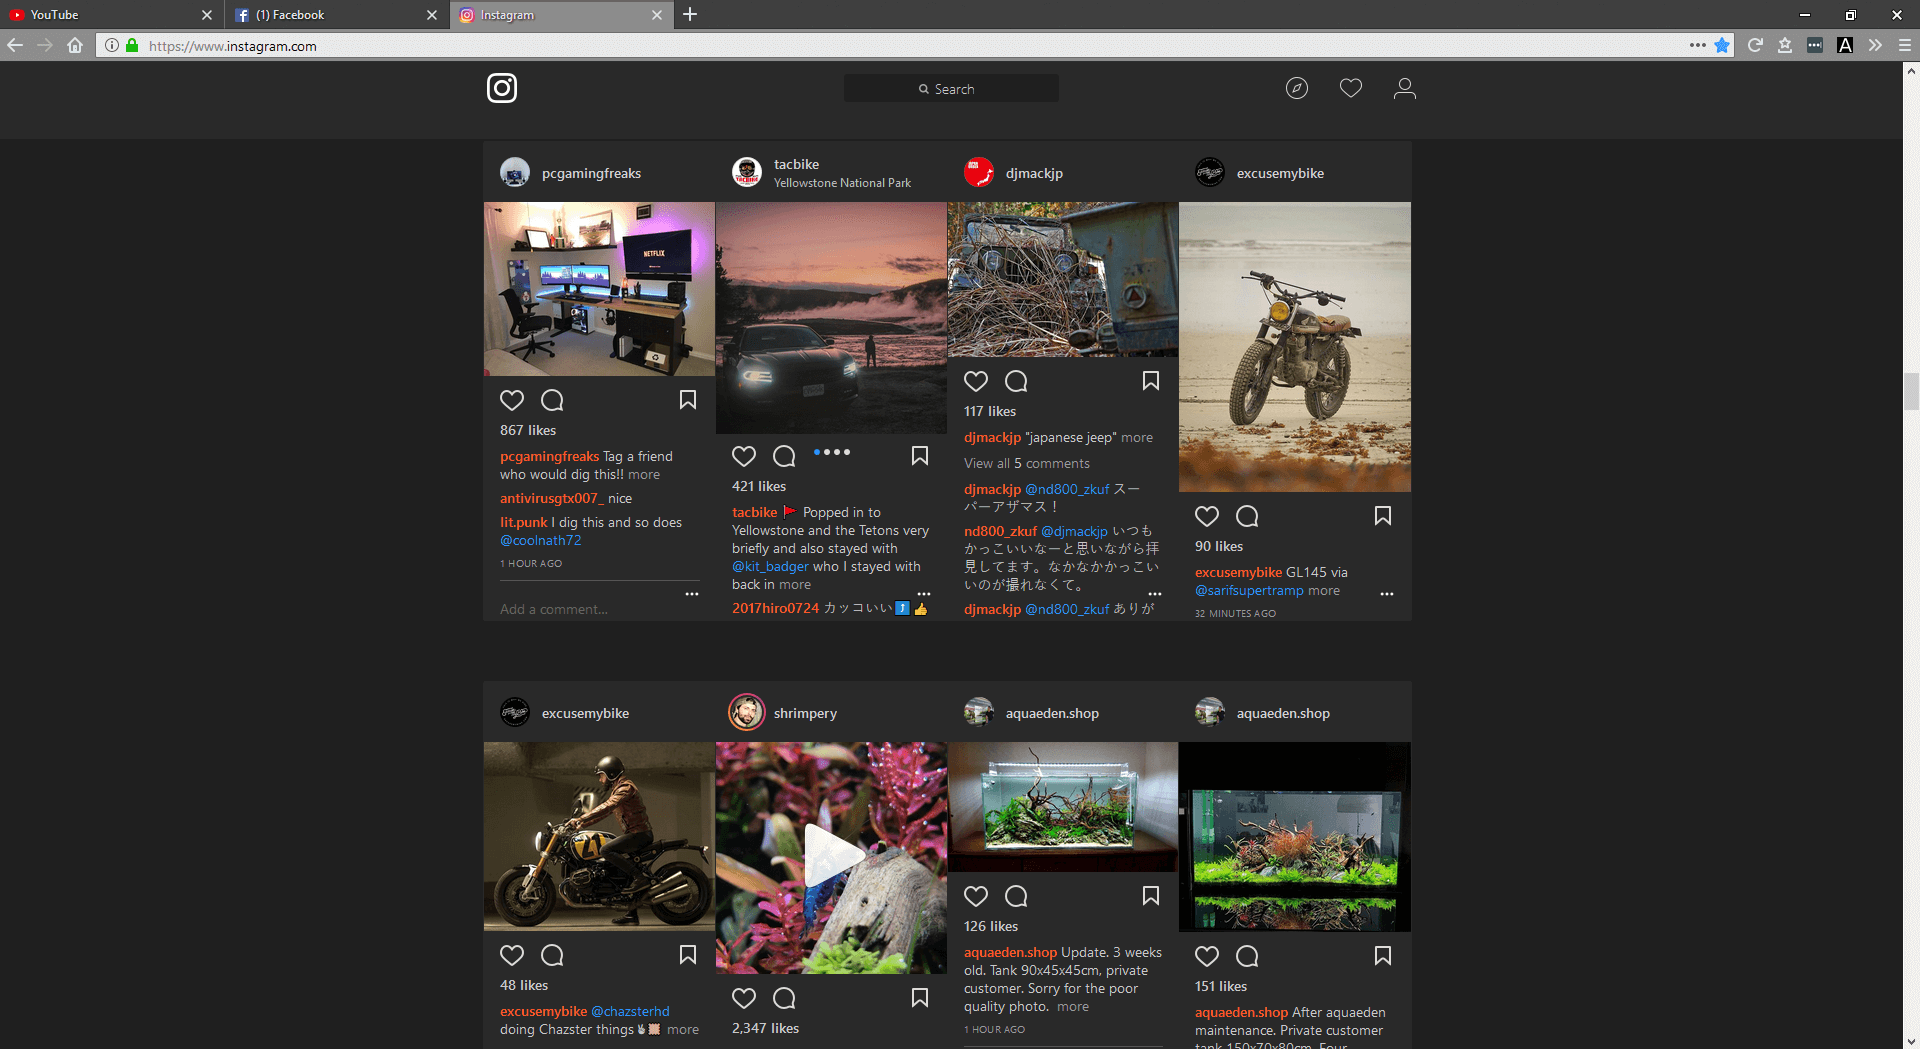Expand aquaeden.shop Update caption more
1920x1049 pixels.
(x=1073, y=1007)
